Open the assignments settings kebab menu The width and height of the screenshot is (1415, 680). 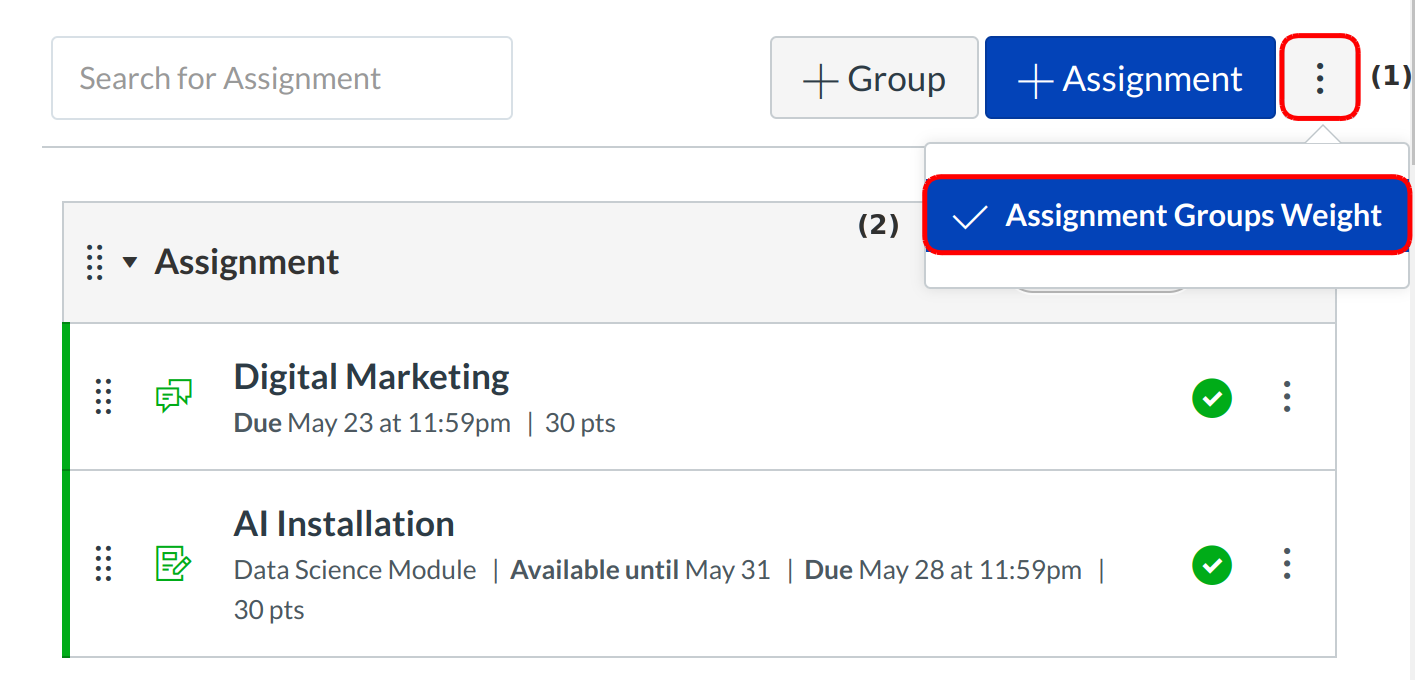pos(1319,78)
